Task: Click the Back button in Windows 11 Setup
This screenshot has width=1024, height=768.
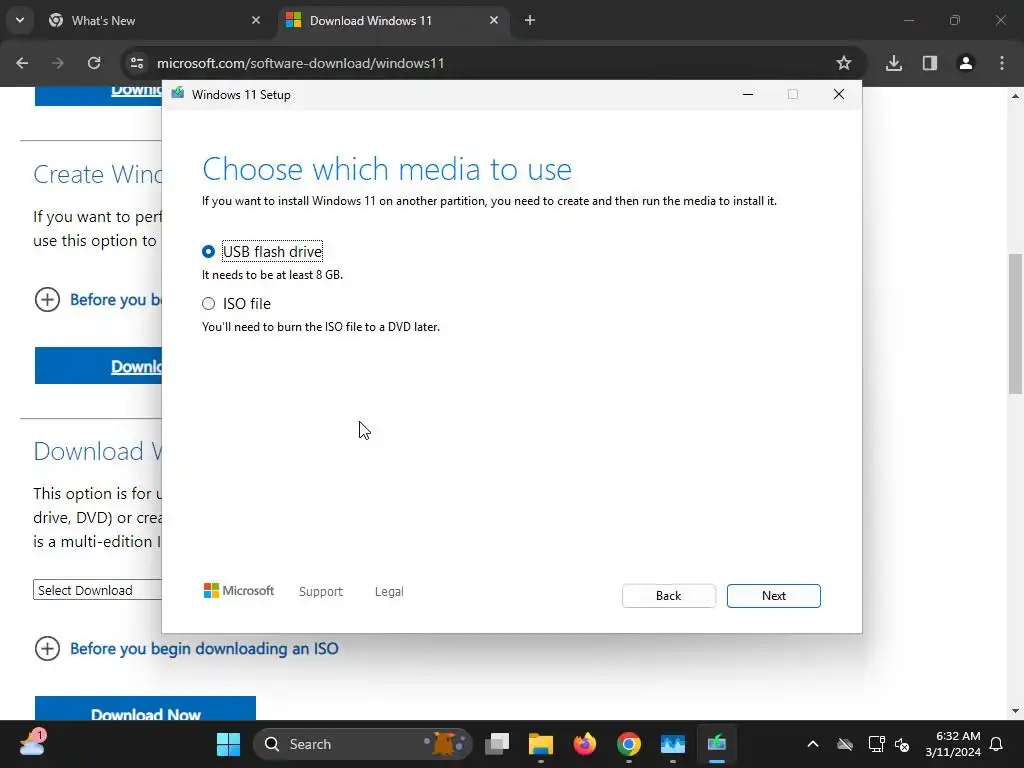Action: (668, 596)
